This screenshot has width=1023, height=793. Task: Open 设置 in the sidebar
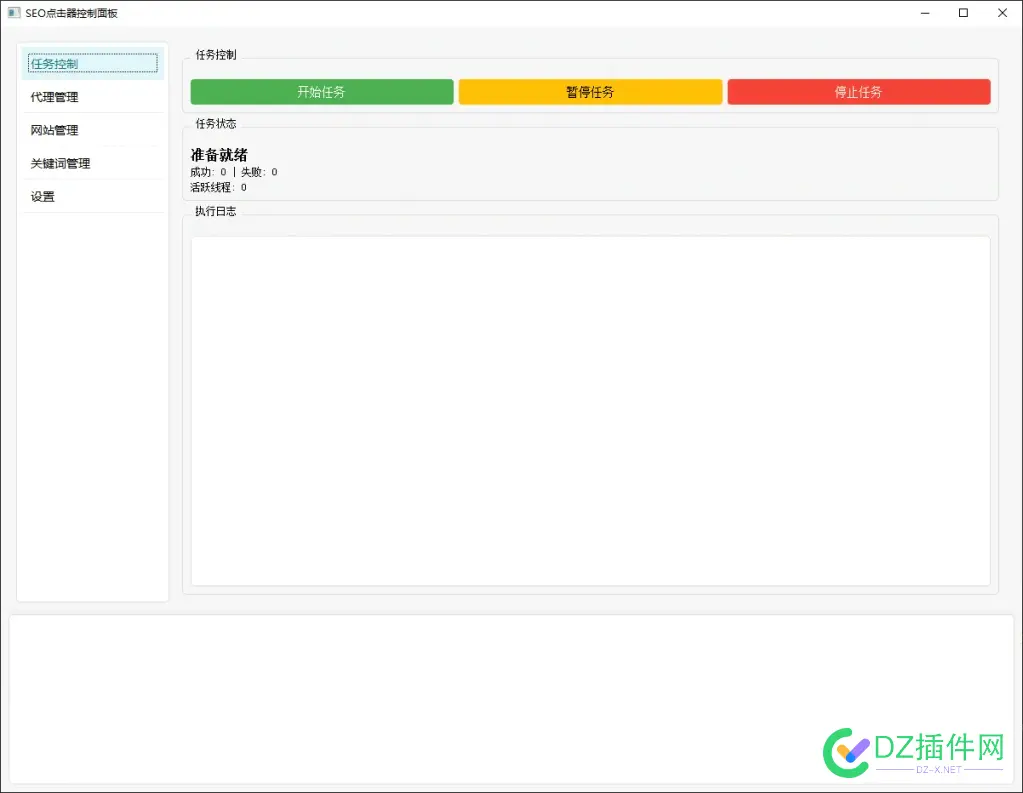(x=92, y=196)
